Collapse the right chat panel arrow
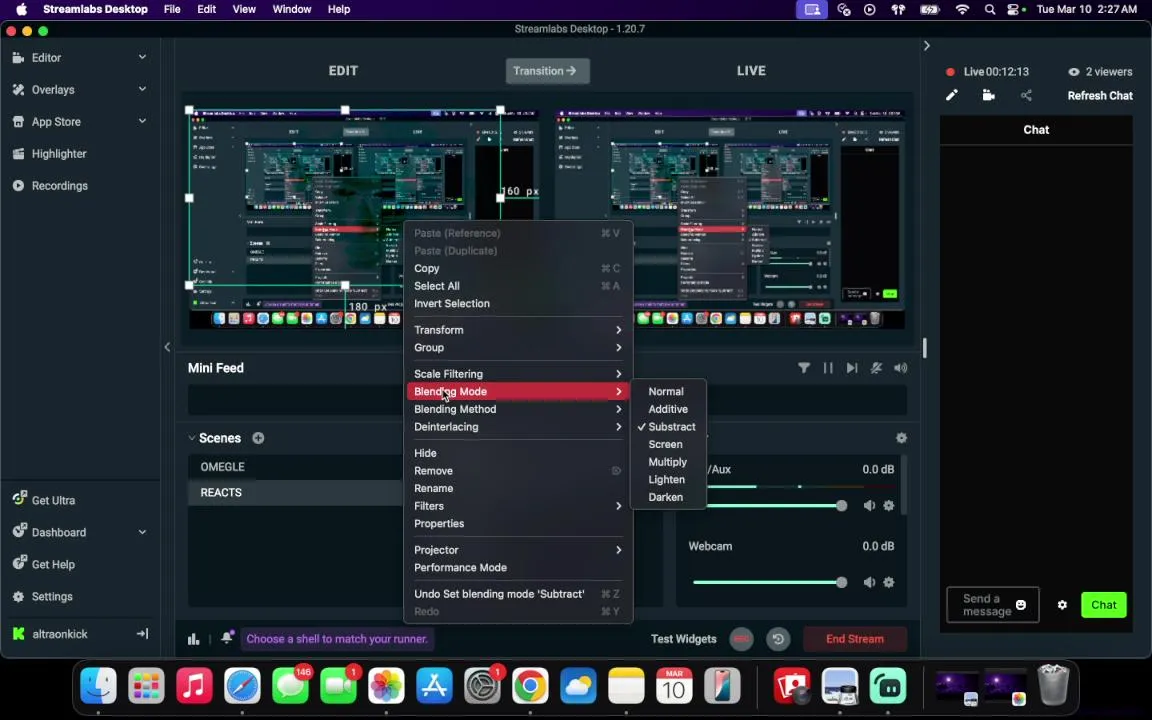The image size is (1152, 720). point(926,46)
